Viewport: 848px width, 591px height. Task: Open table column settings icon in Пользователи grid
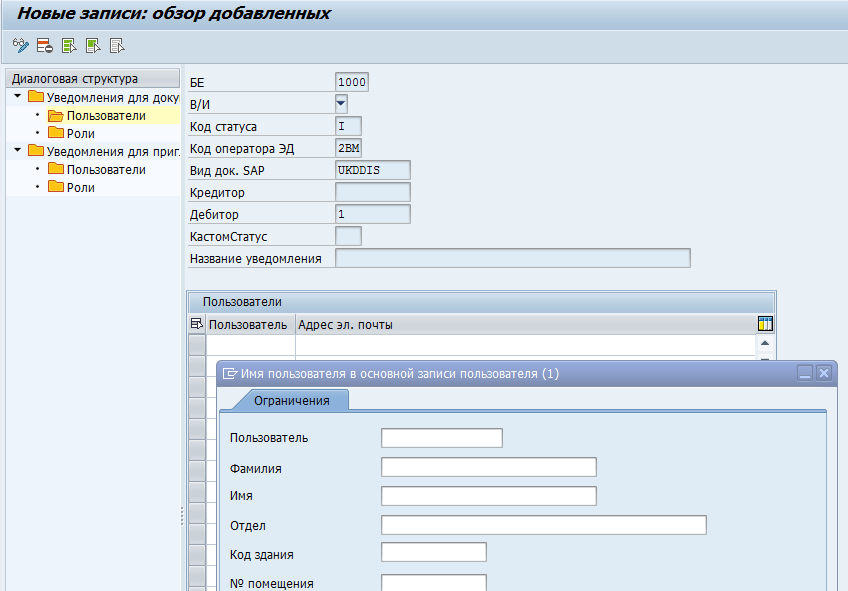(x=765, y=324)
